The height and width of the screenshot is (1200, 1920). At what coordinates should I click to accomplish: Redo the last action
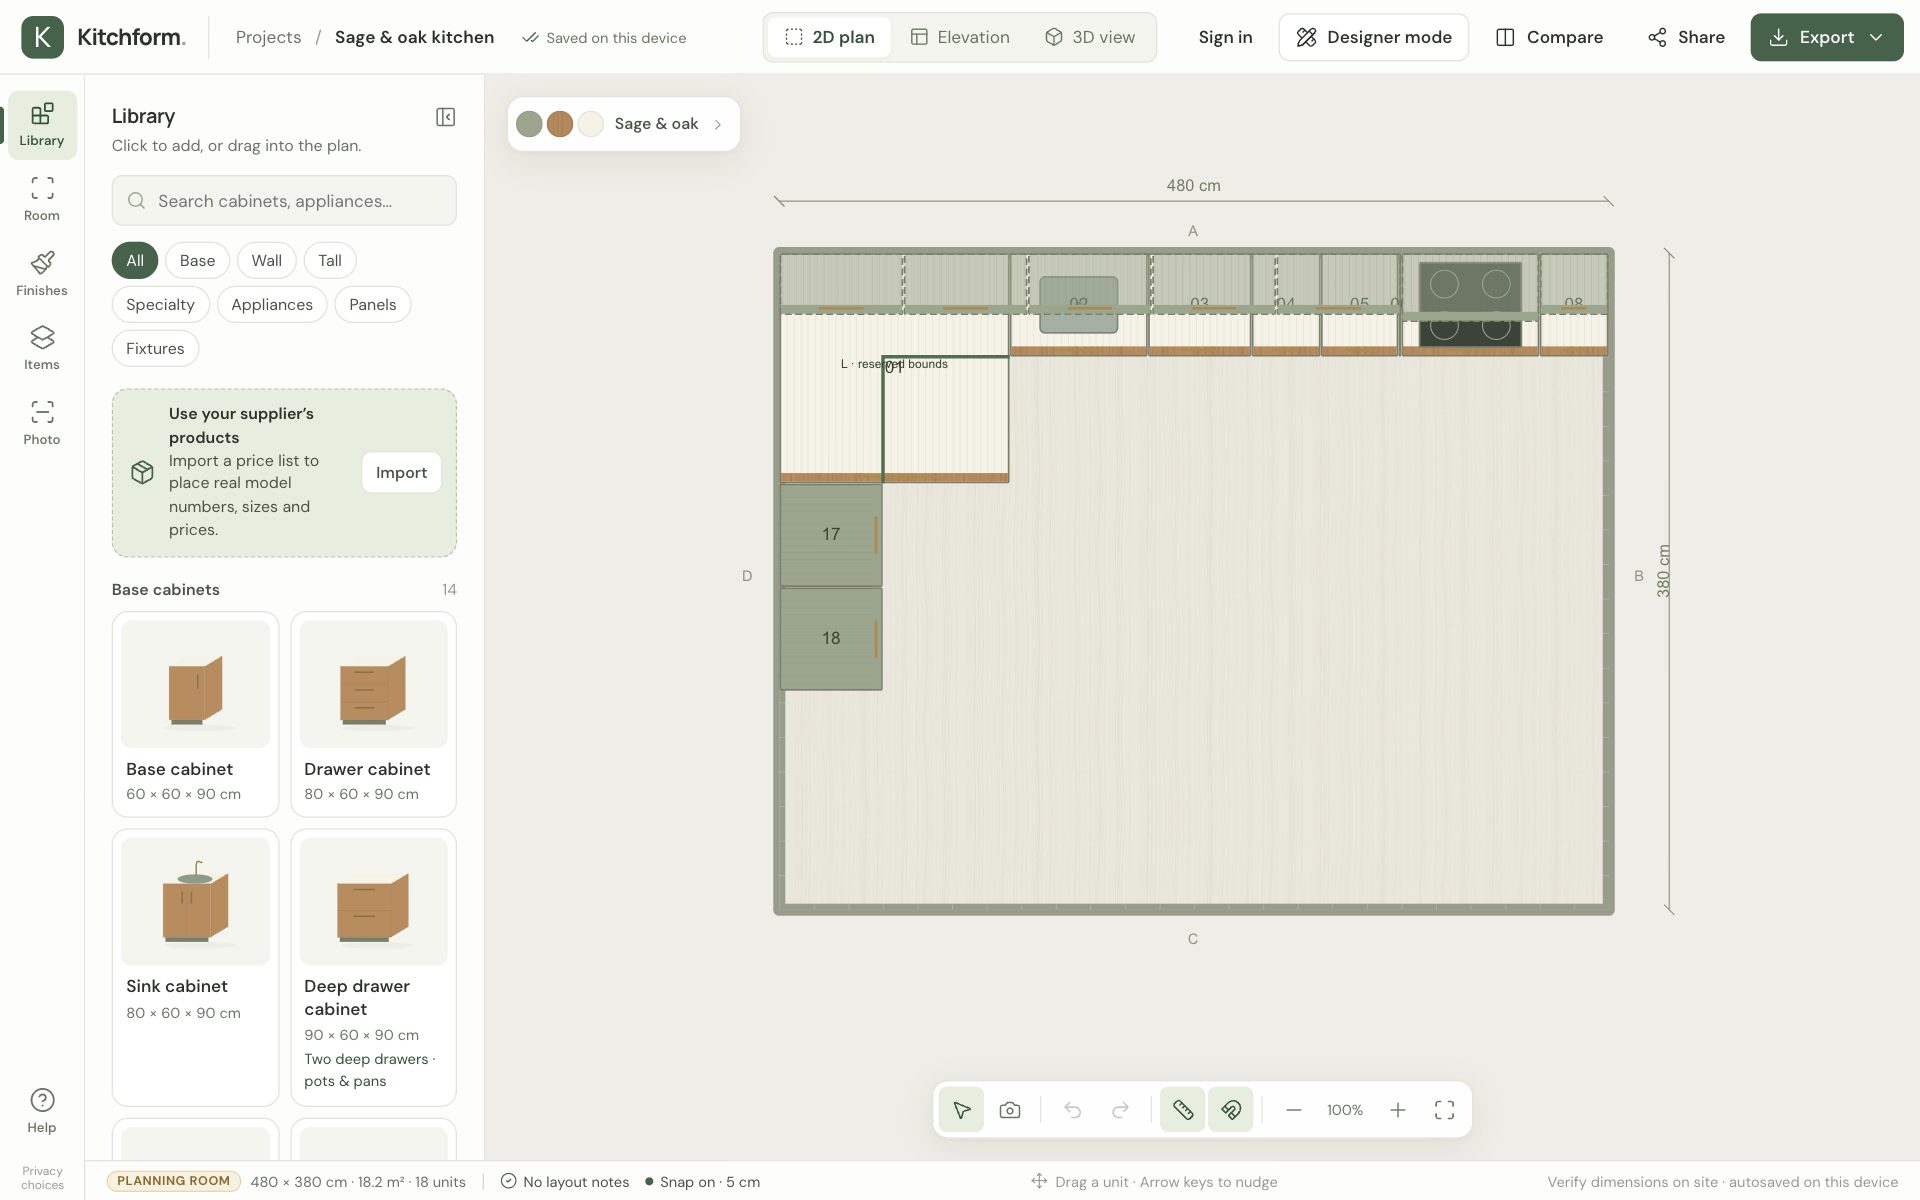pos(1120,1110)
